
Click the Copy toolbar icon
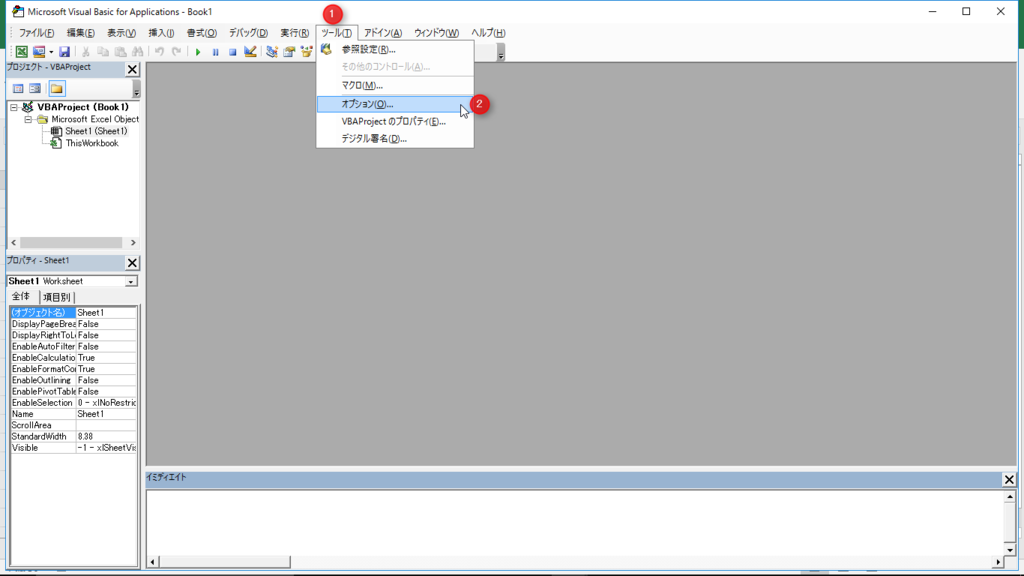point(103,52)
